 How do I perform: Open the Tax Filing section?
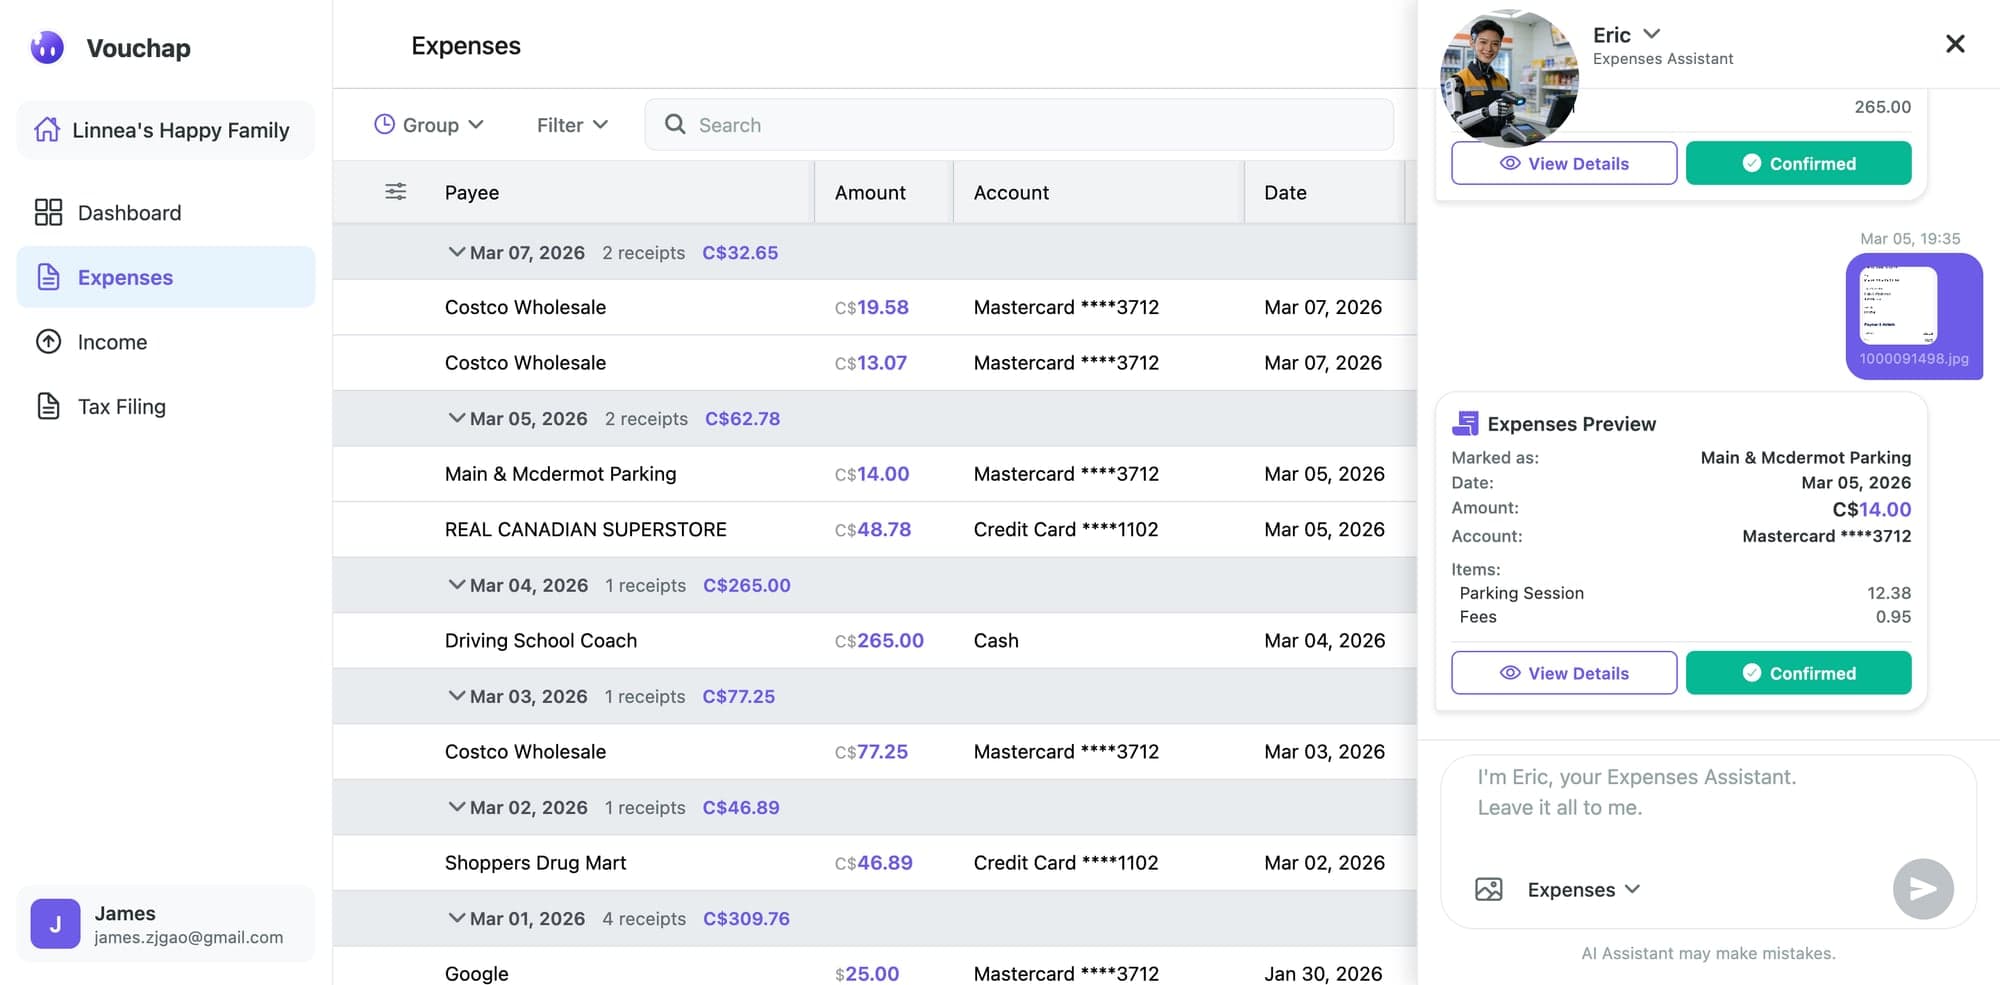click(122, 406)
